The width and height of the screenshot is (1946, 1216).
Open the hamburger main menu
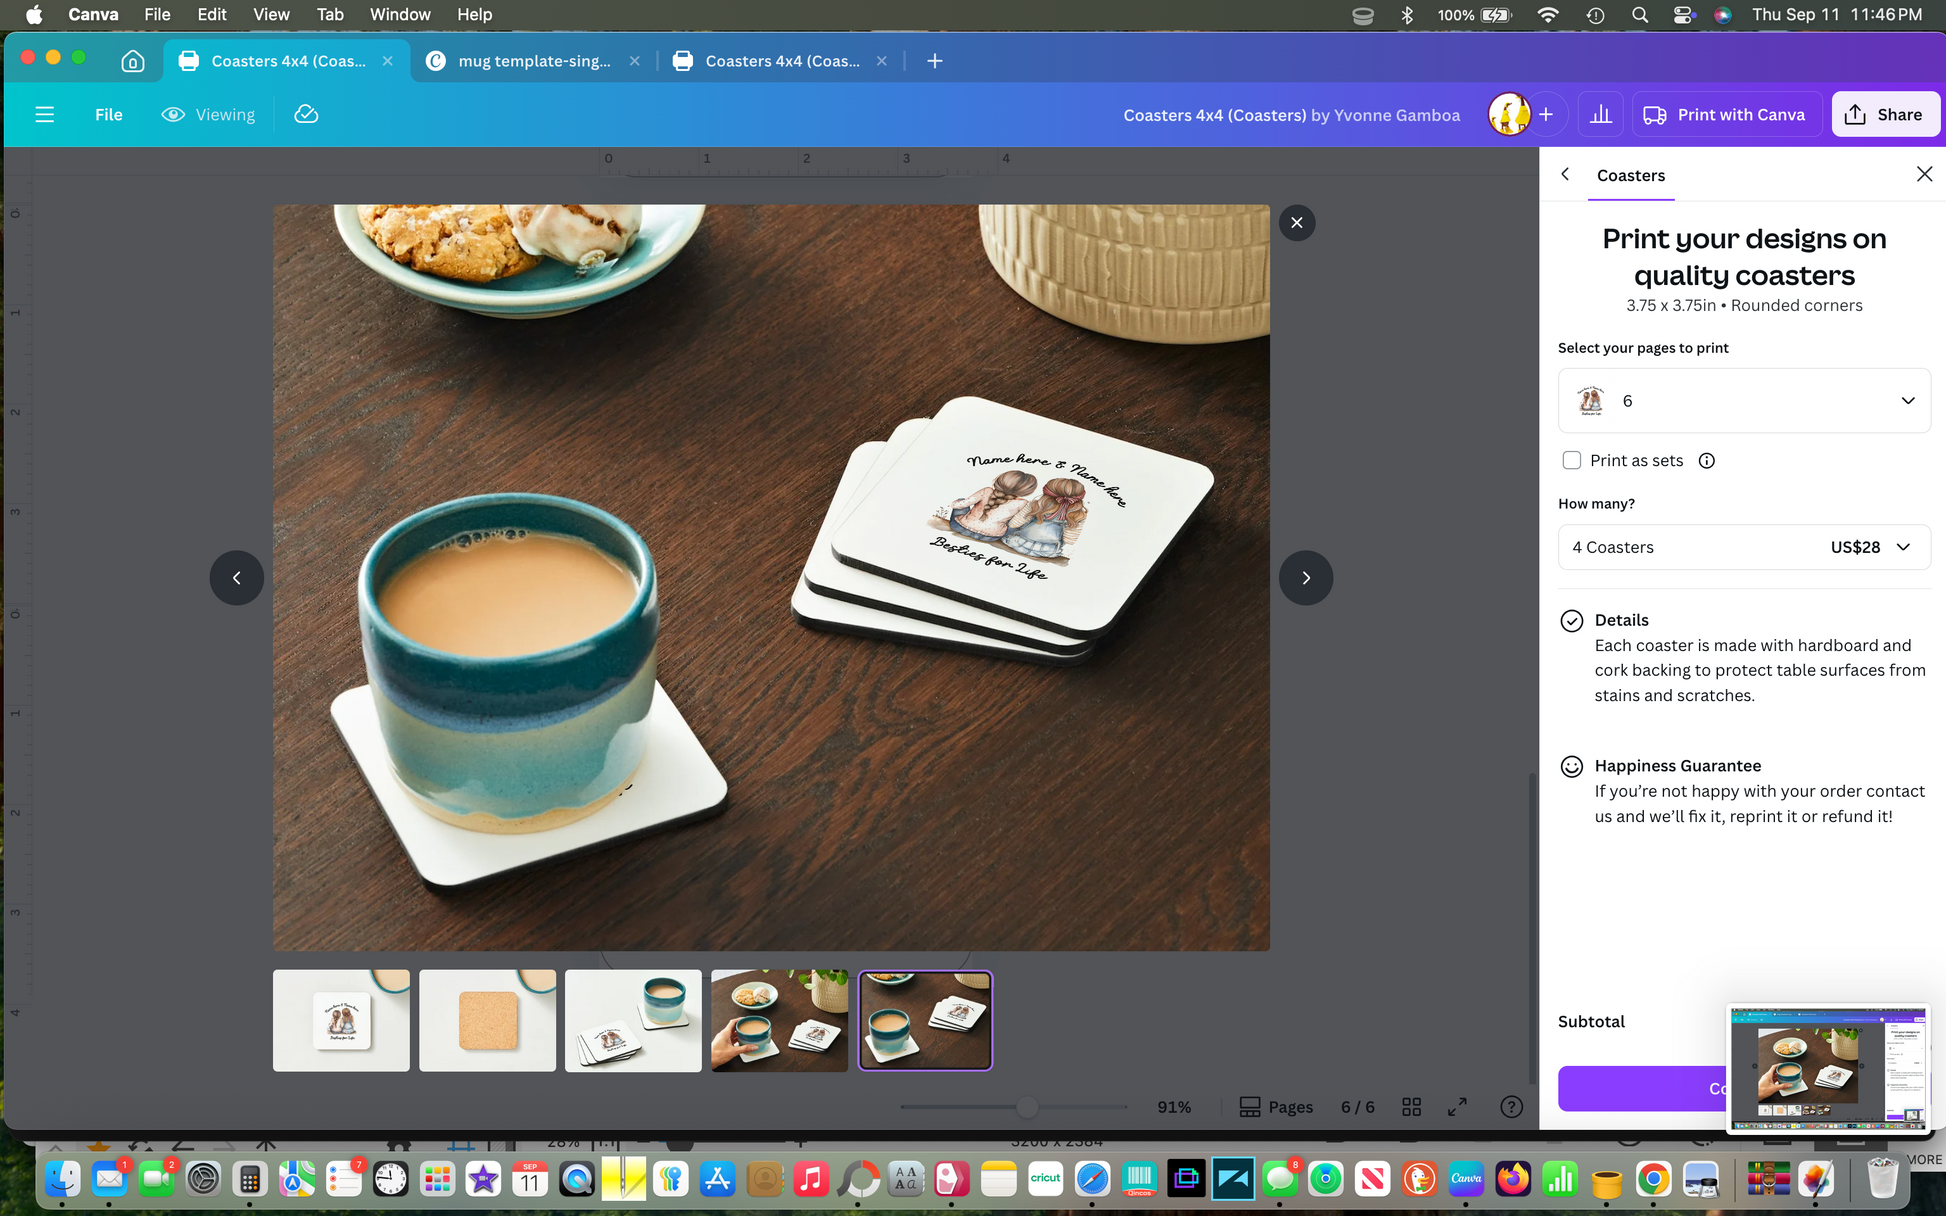44,114
